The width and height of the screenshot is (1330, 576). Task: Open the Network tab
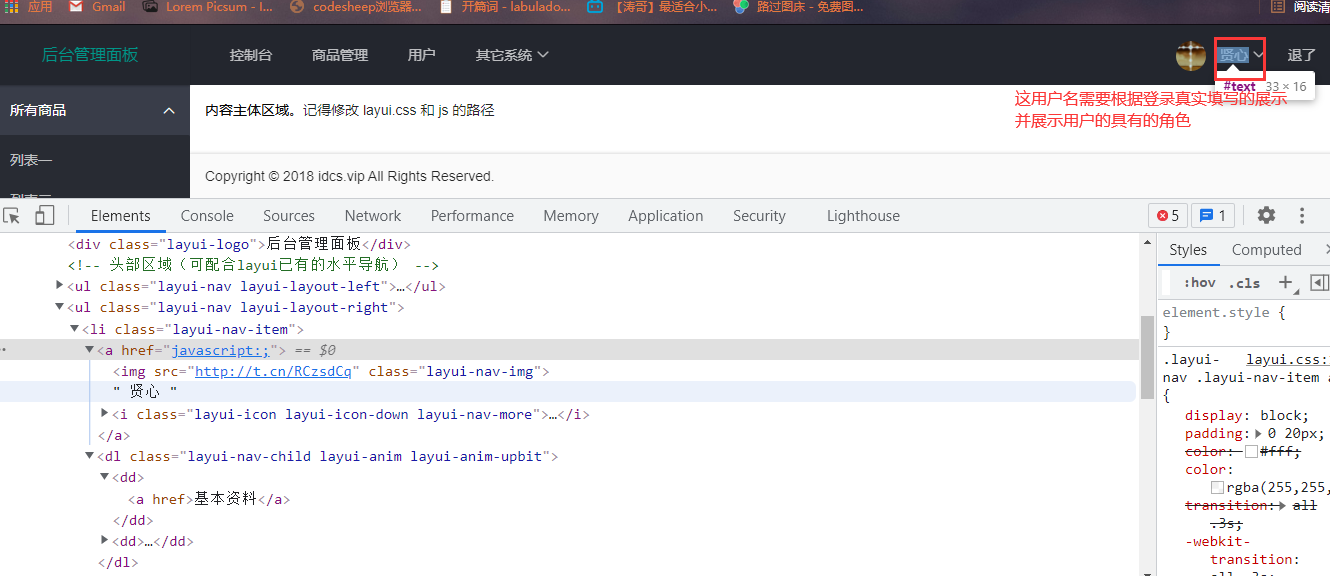coord(372,216)
